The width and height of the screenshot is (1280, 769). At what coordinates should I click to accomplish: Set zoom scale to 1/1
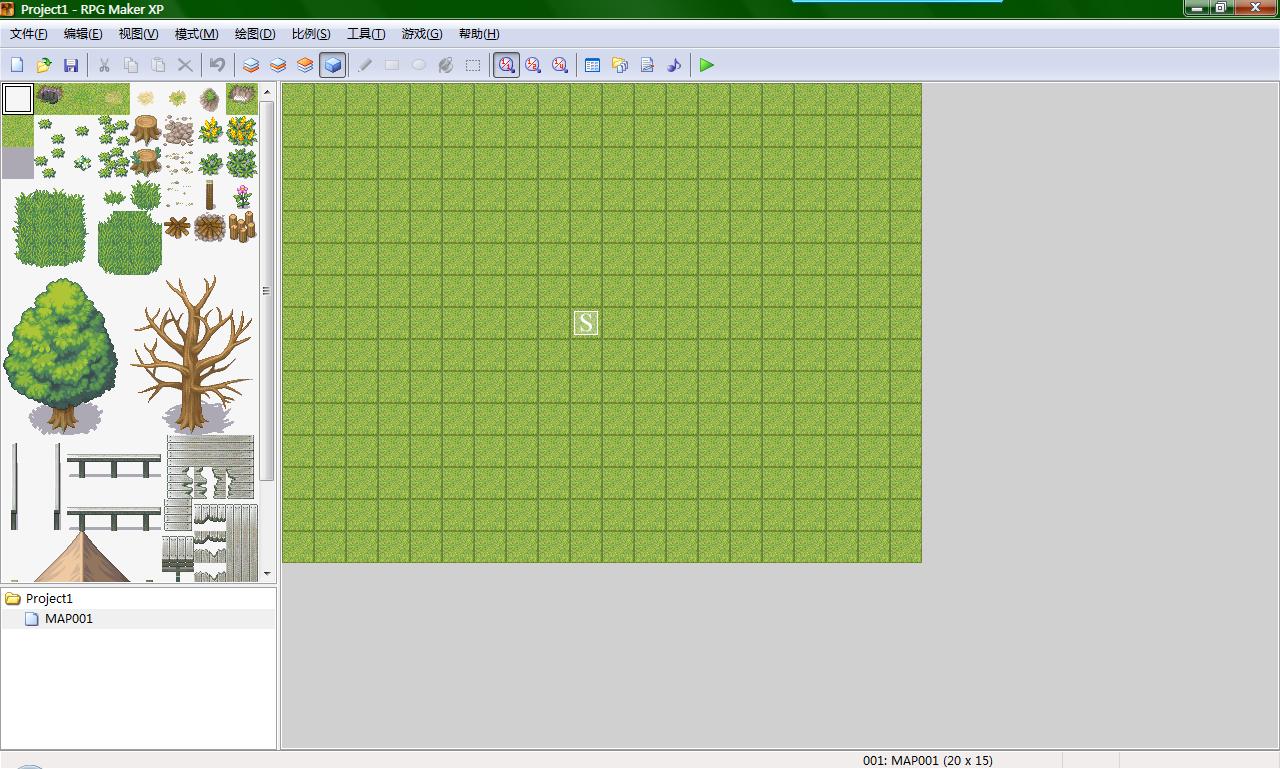507,65
